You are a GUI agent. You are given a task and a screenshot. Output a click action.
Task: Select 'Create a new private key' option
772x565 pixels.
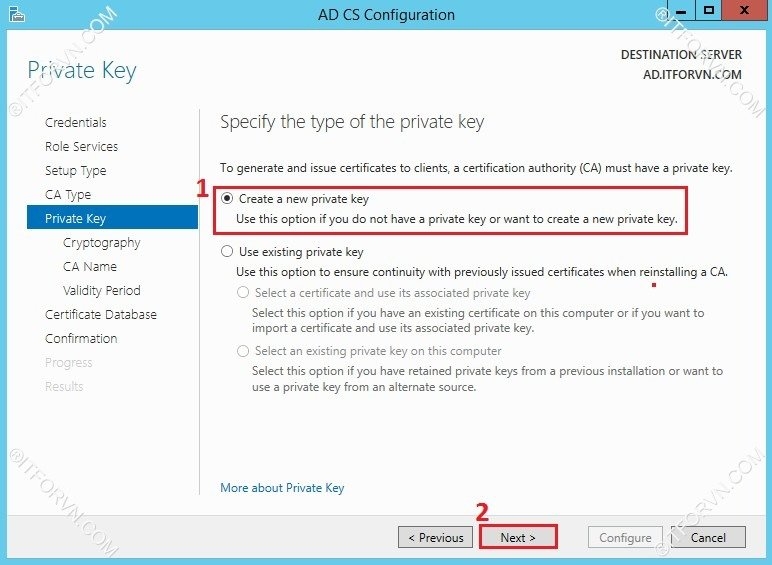(227, 199)
